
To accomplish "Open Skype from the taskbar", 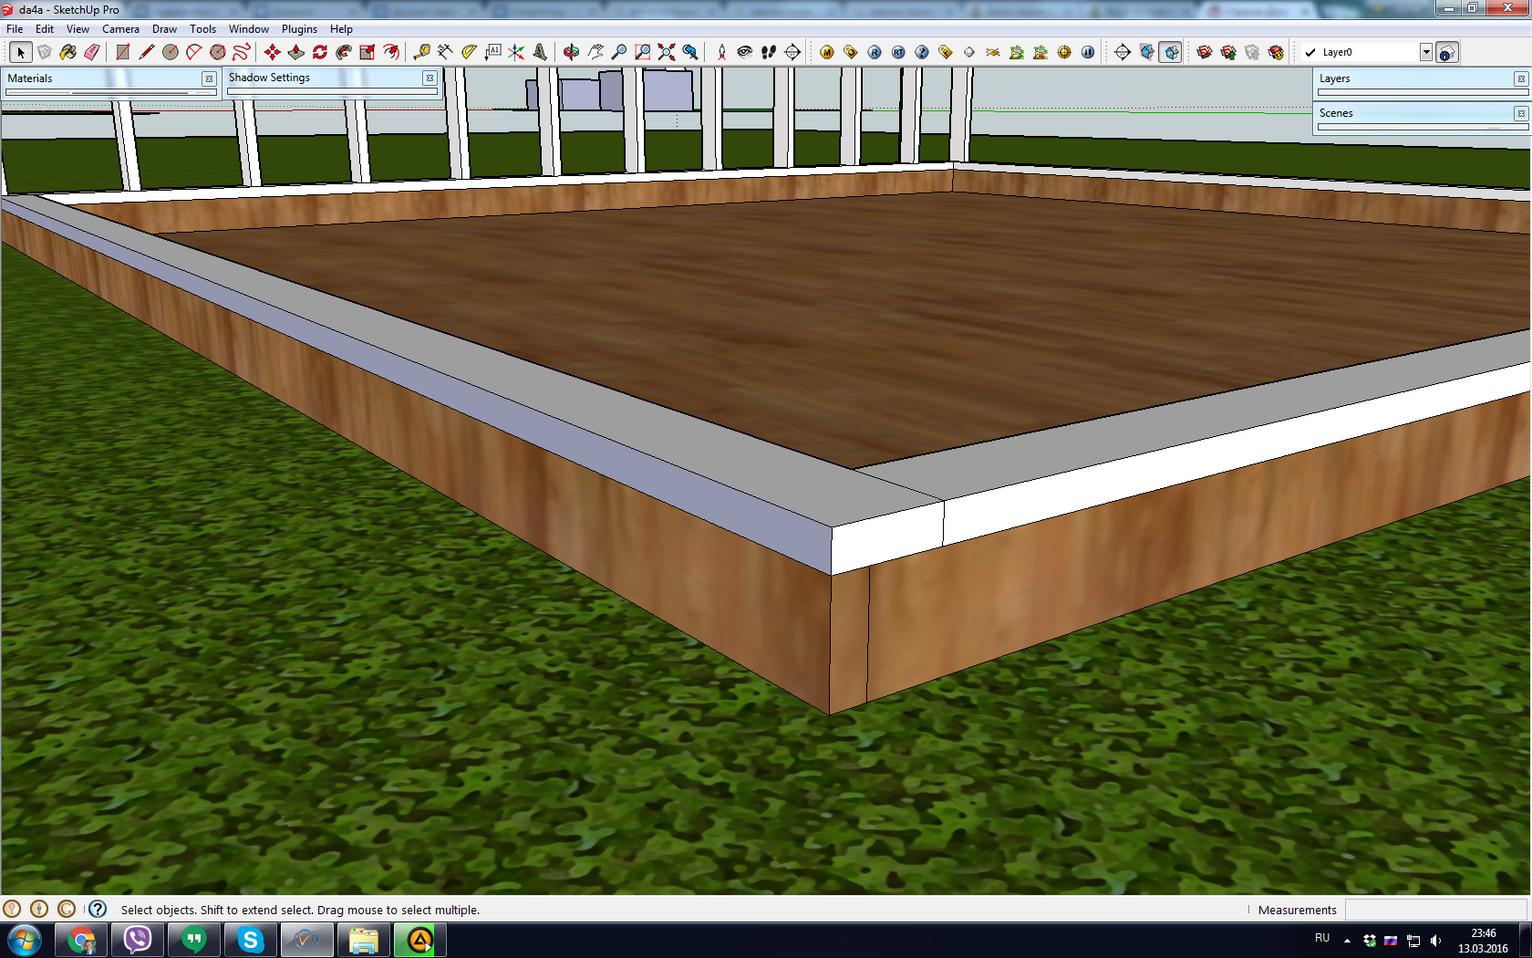I will point(250,940).
